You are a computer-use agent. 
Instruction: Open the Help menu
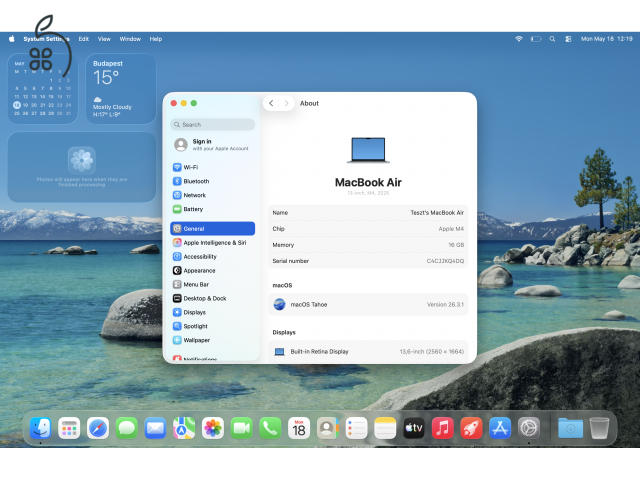(x=156, y=39)
